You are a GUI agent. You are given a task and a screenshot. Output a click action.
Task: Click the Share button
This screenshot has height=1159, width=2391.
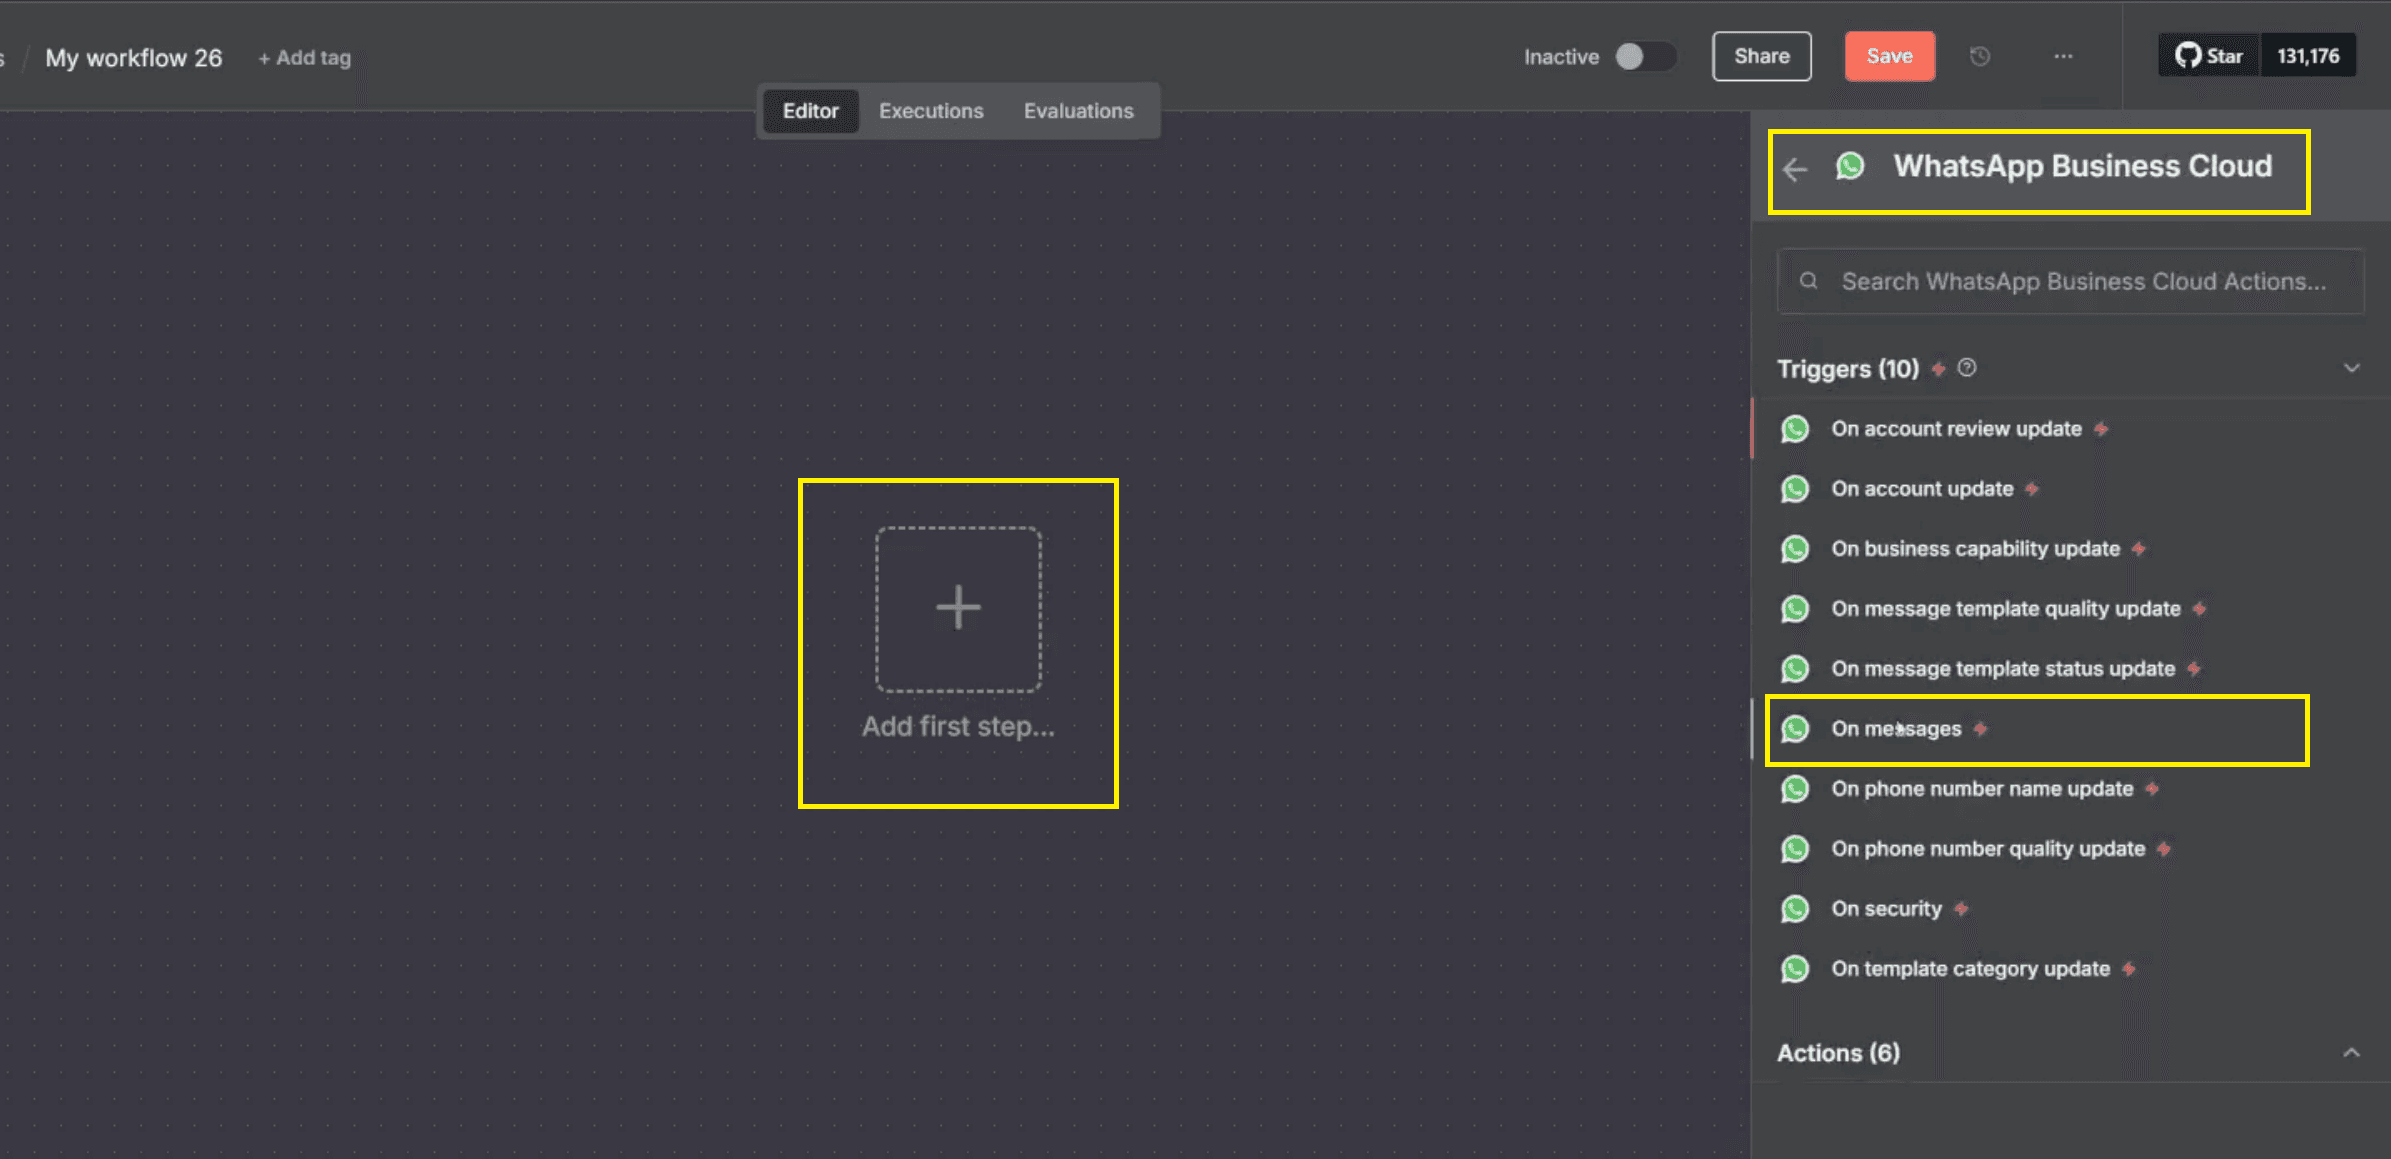(1762, 56)
